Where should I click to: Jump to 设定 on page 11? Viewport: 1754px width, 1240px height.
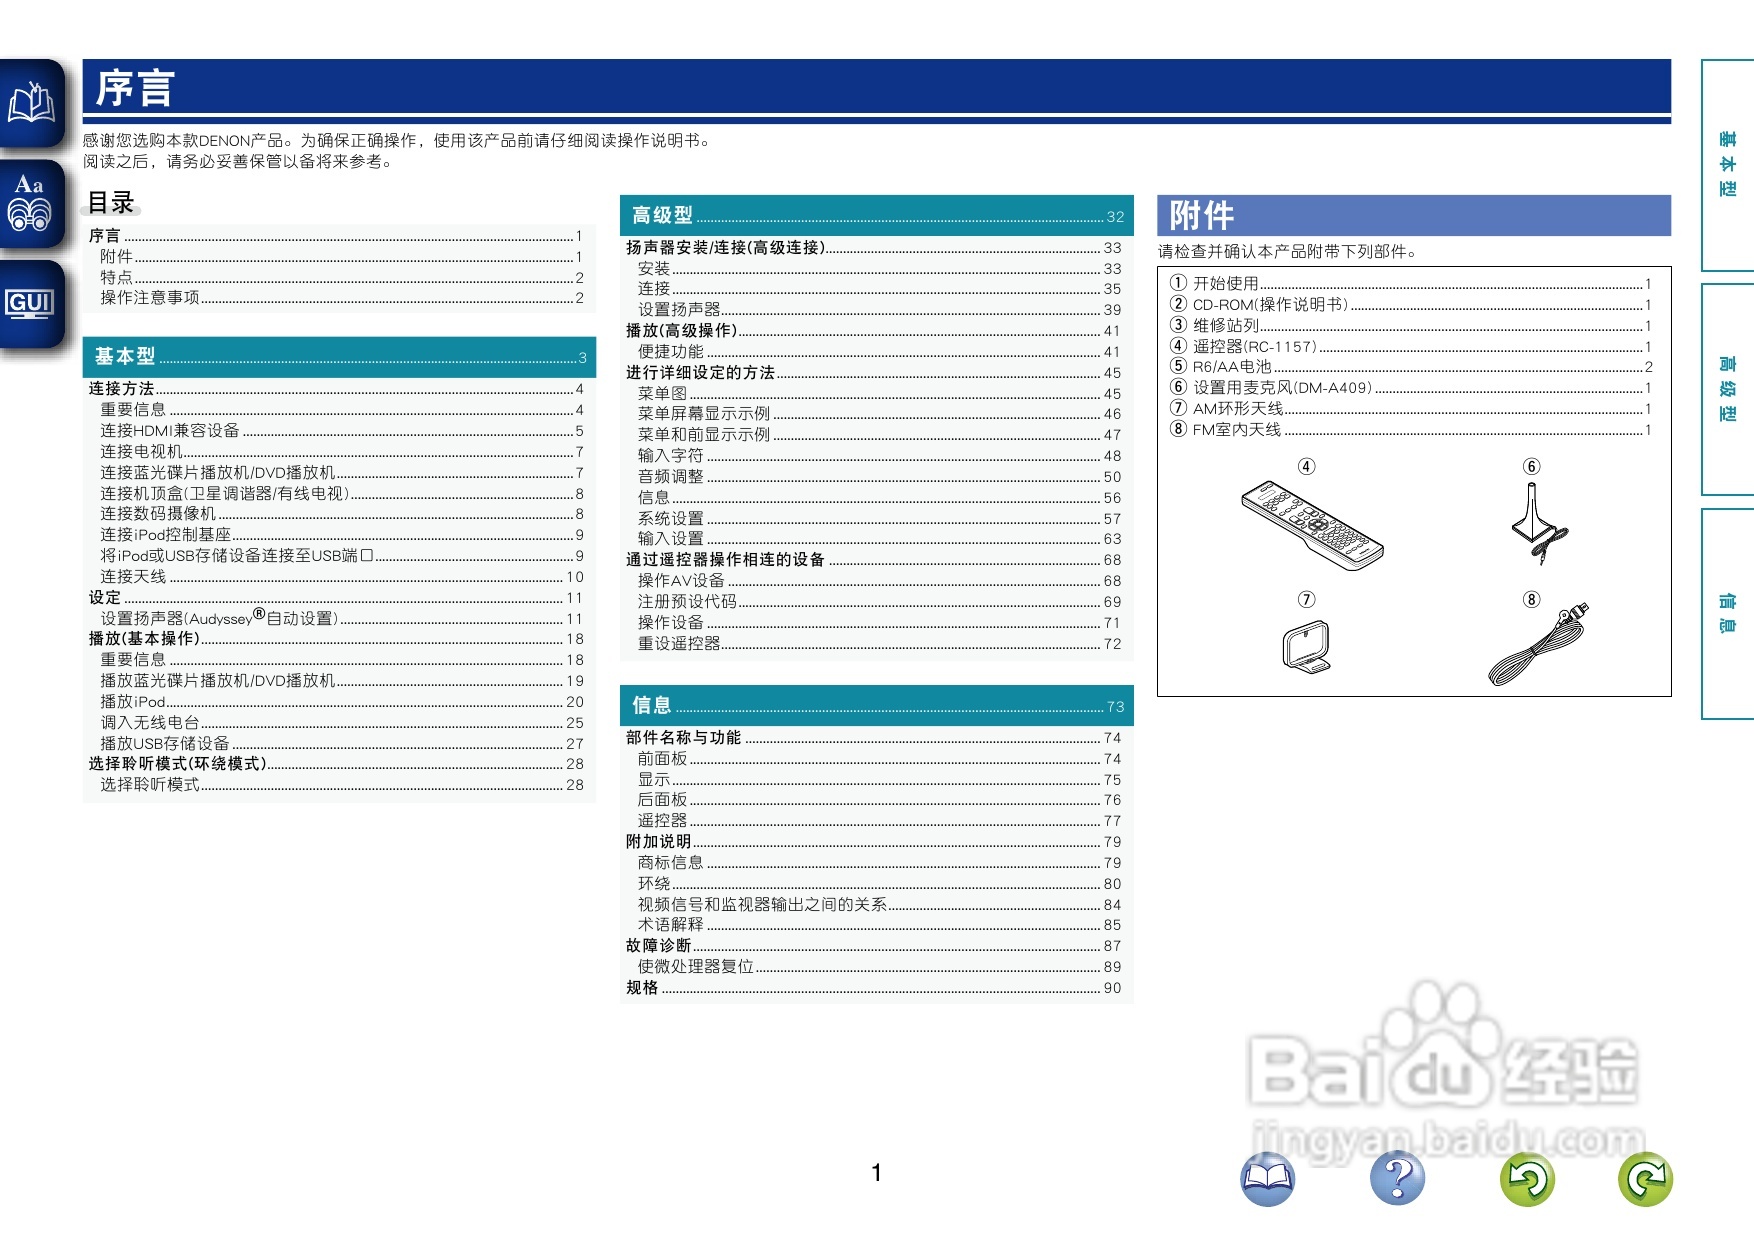pyautogui.click(x=336, y=598)
